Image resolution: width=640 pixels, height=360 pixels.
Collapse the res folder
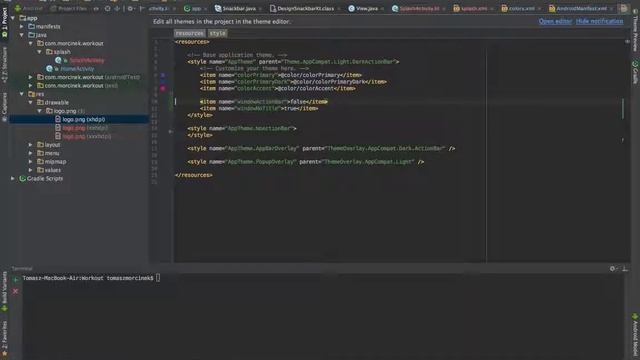point(22,94)
